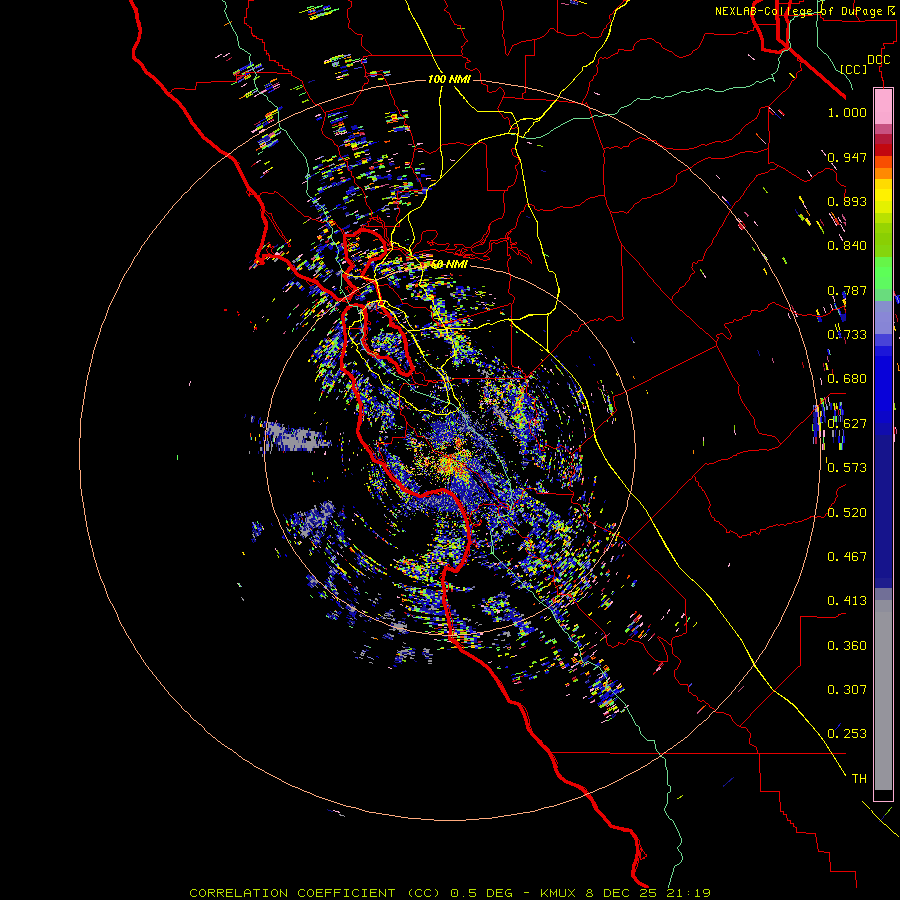Click the 0.573 legend value
Screen dimensions: 900x900
pyautogui.click(x=847, y=468)
